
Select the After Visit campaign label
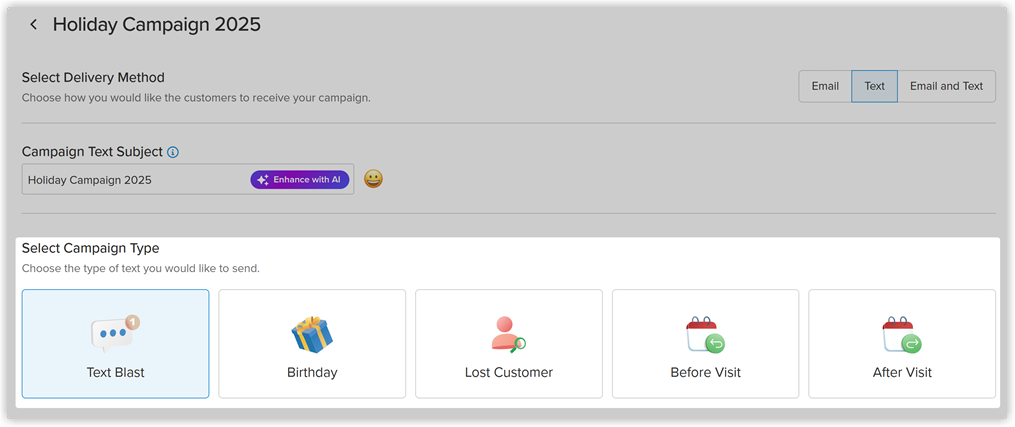(x=902, y=373)
